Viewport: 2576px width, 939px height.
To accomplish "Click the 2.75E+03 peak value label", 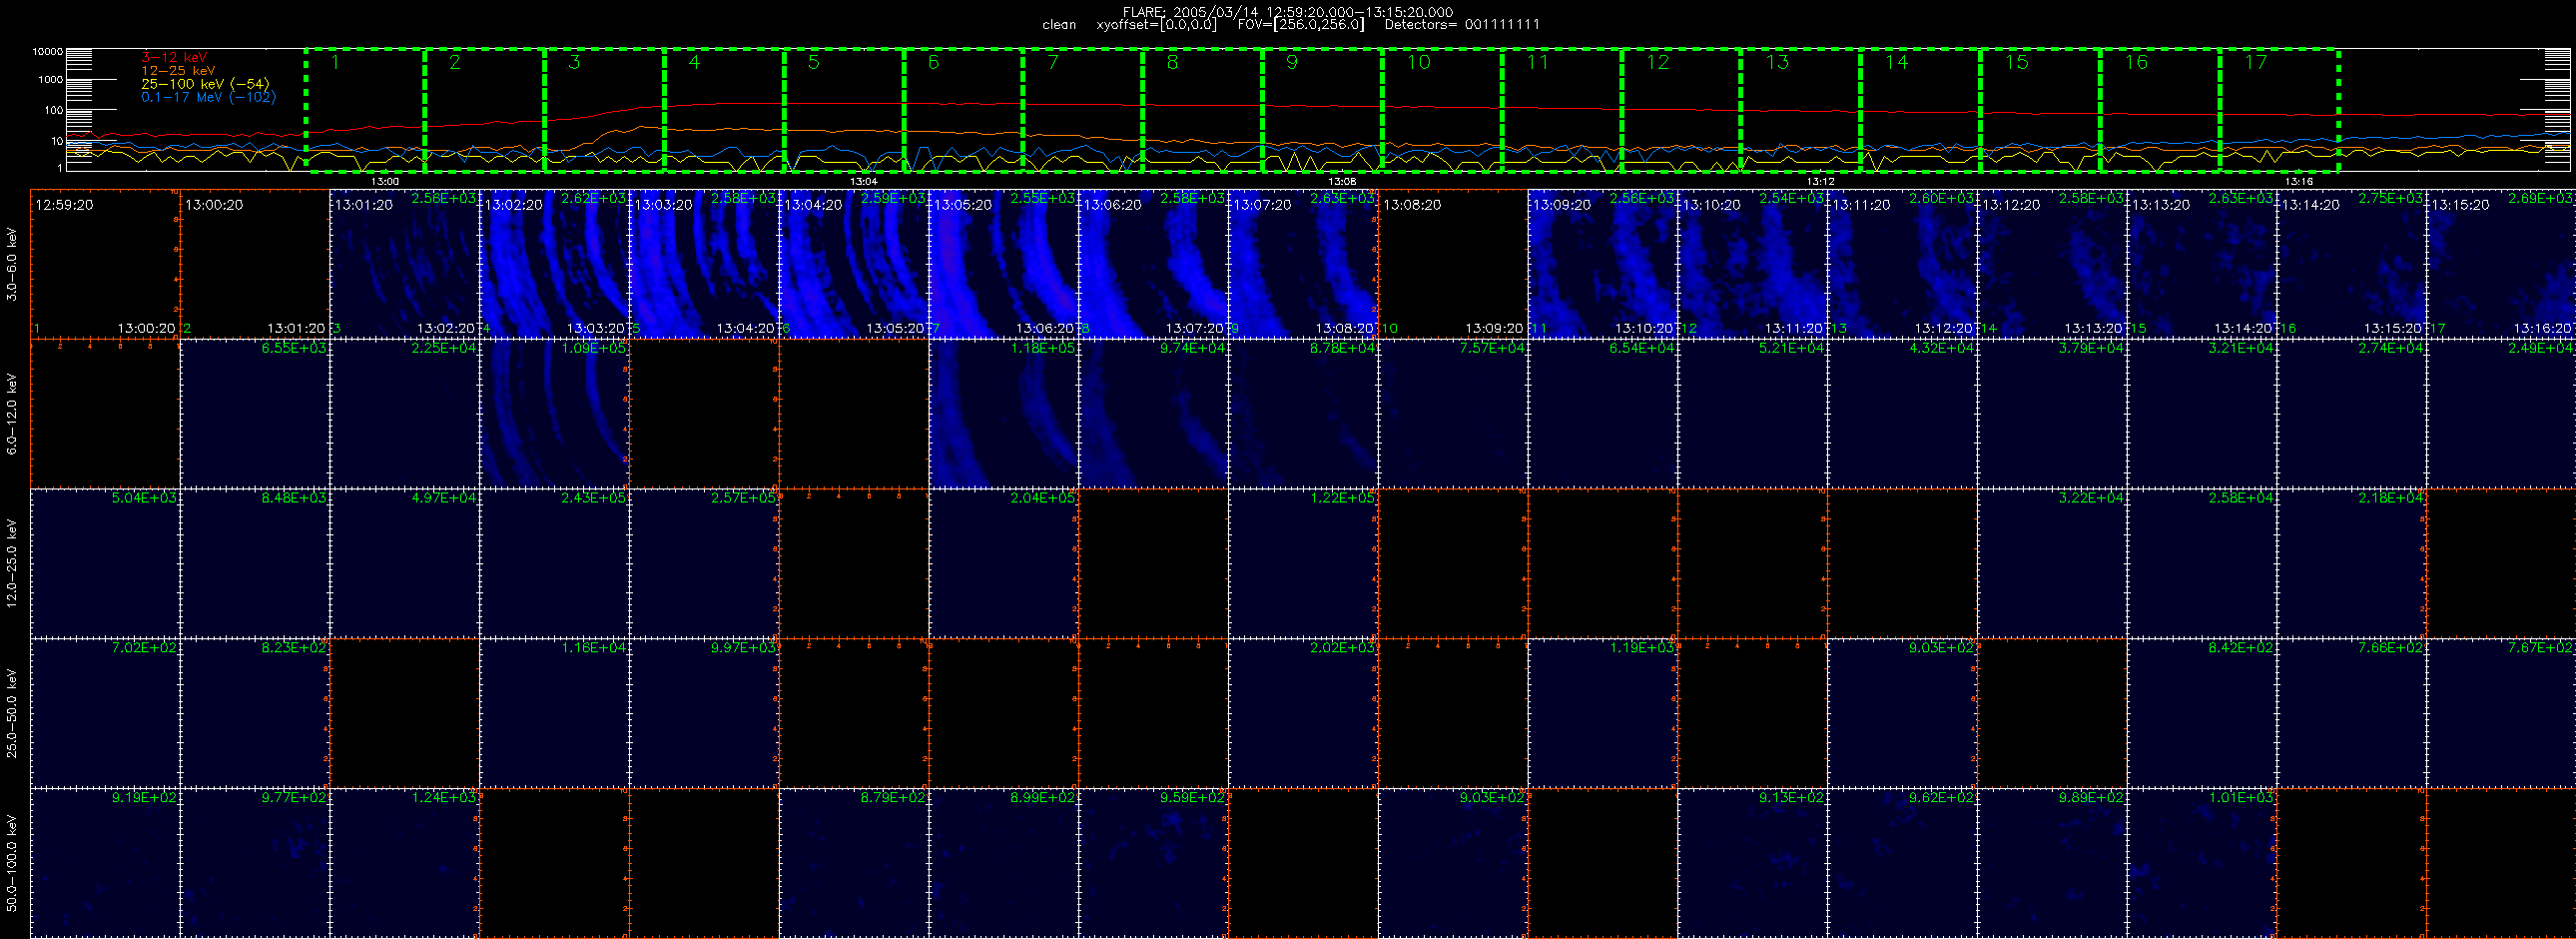I will pyautogui.click(x=2391, y=198).
